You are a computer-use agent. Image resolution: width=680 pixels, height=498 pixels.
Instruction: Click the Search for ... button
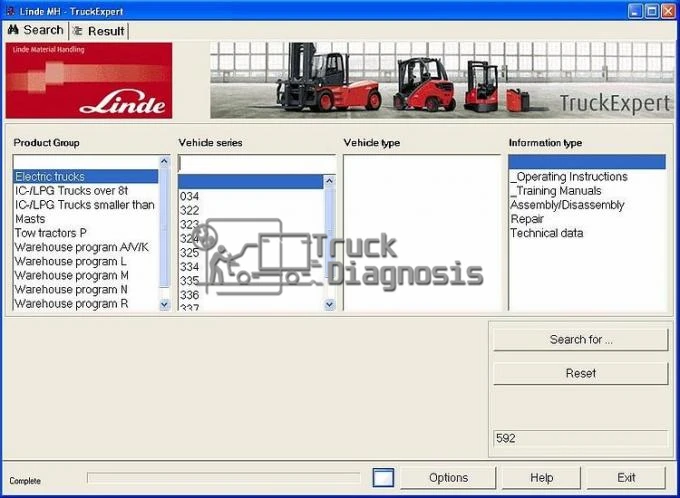click(581, 339)
